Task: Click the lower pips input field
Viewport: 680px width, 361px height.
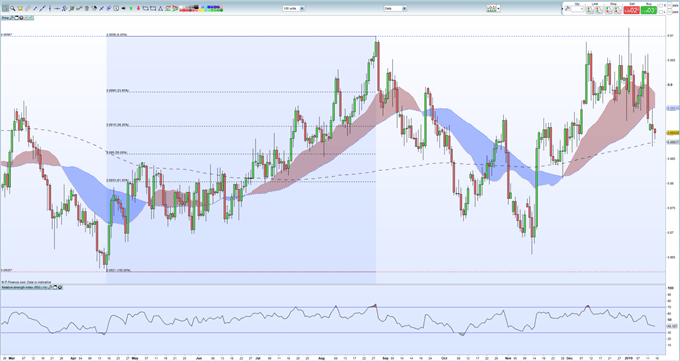Action: [670, 12]
